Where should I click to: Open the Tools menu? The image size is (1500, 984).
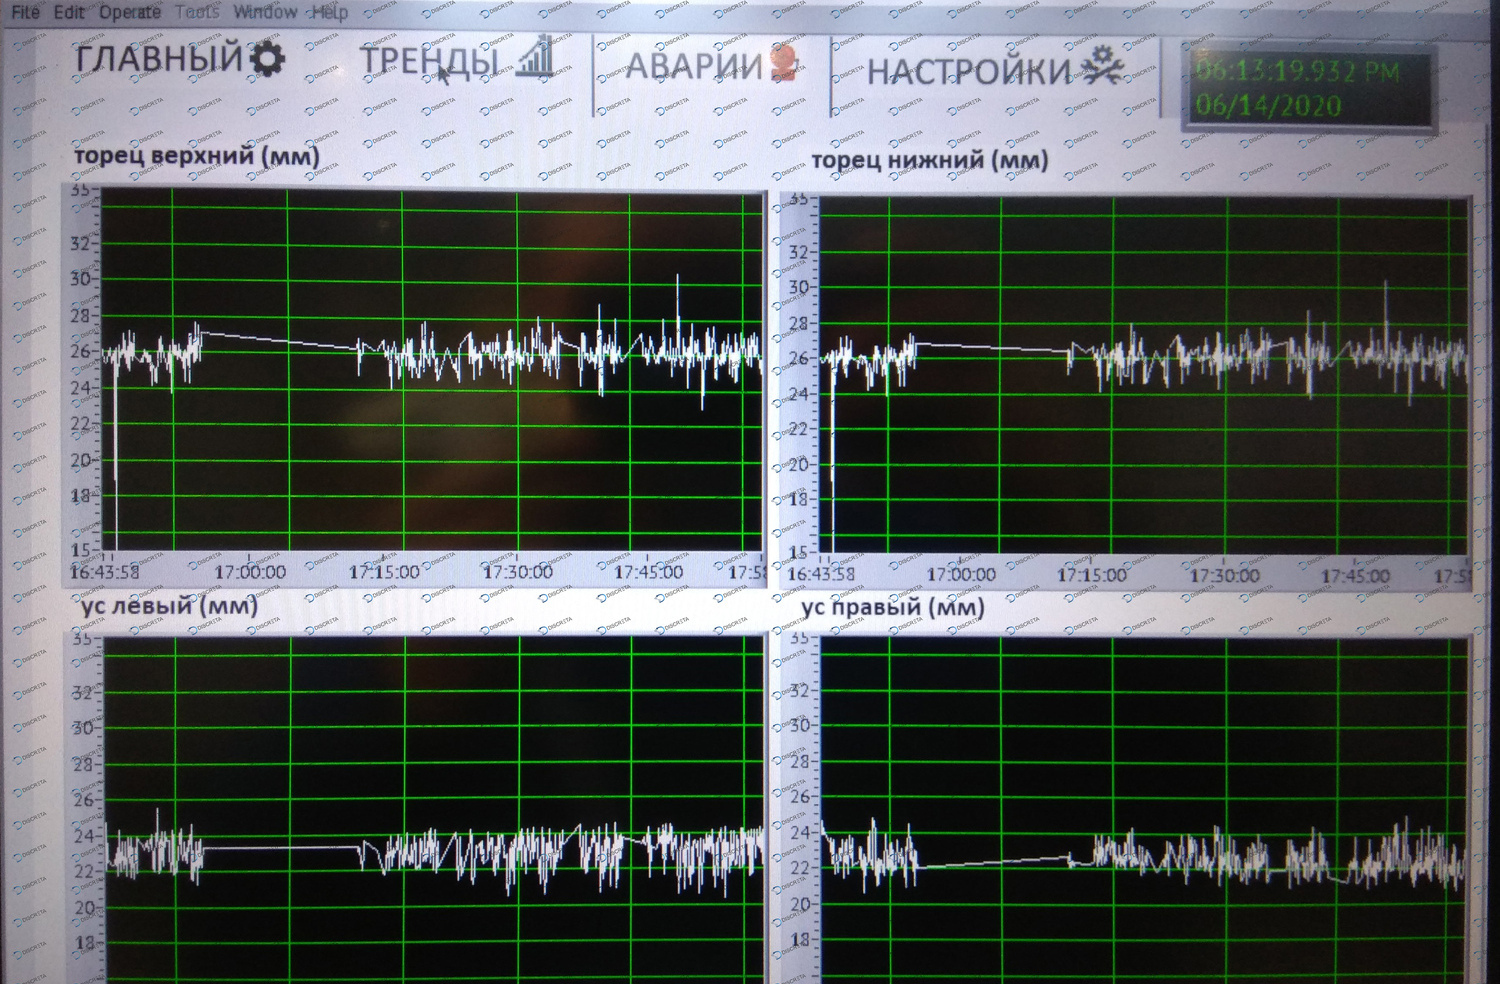(x=197, y=12)
